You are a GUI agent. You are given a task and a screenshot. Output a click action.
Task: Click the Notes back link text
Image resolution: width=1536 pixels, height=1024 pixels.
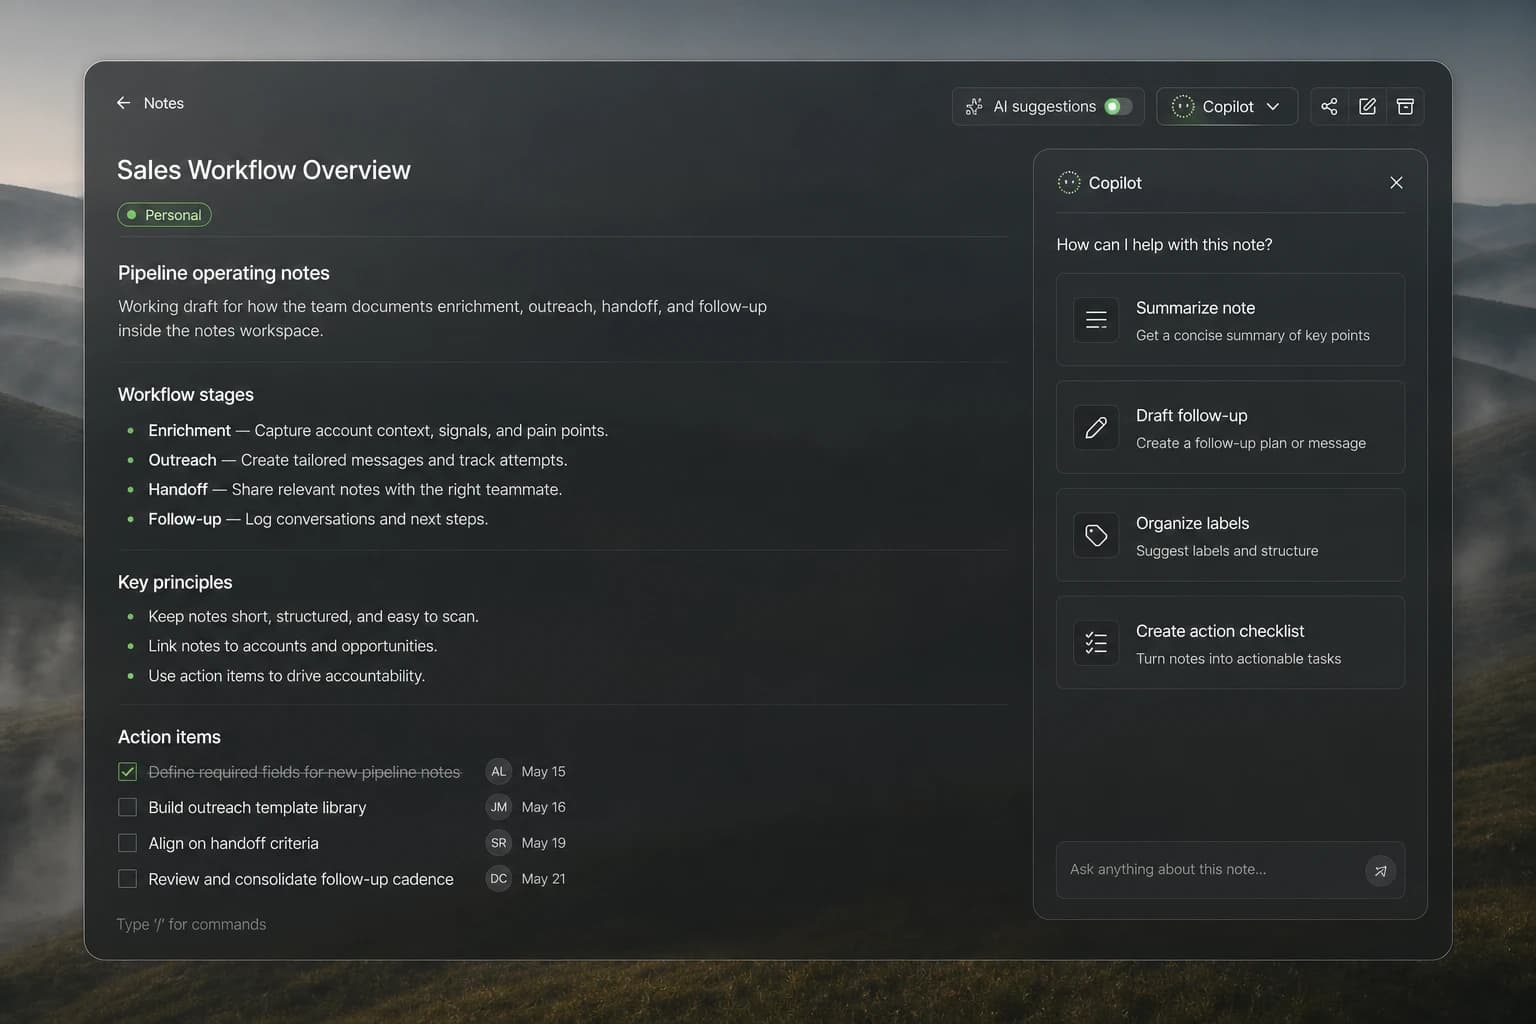164,103
